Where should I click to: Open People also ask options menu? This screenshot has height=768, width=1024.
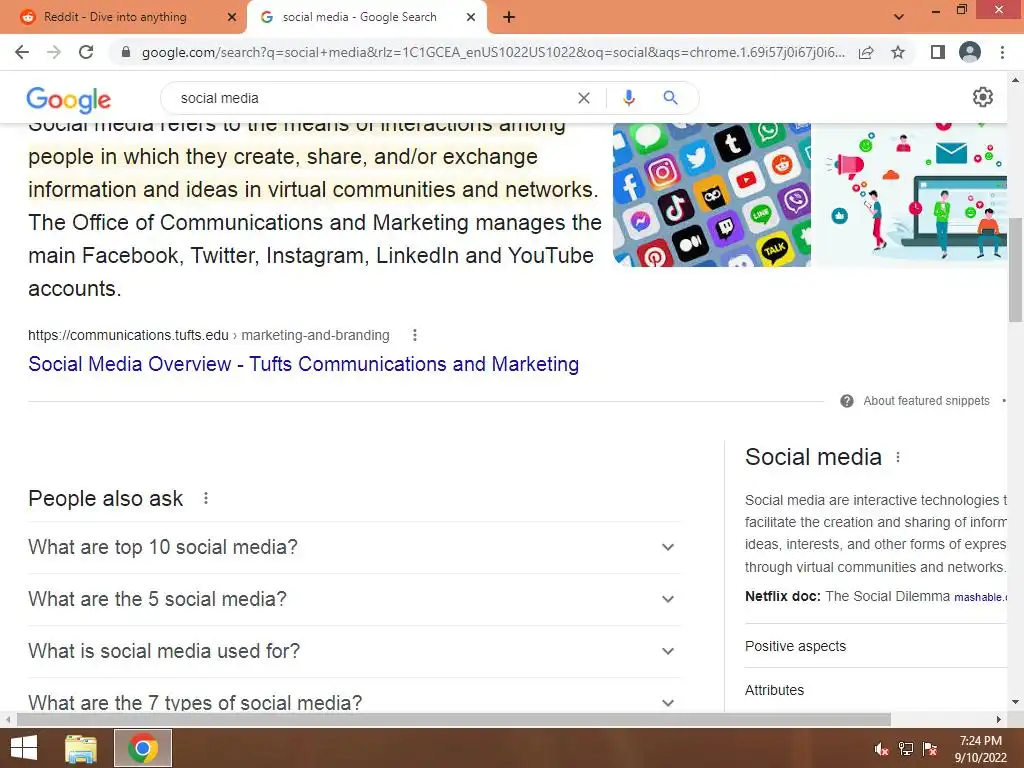(206, 498)
